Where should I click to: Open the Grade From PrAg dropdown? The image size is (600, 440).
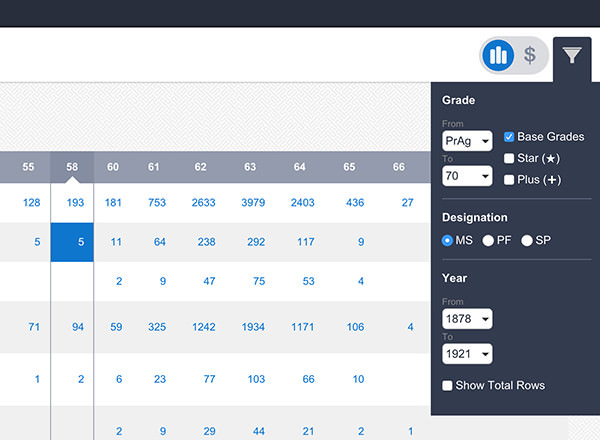[467, 142]
